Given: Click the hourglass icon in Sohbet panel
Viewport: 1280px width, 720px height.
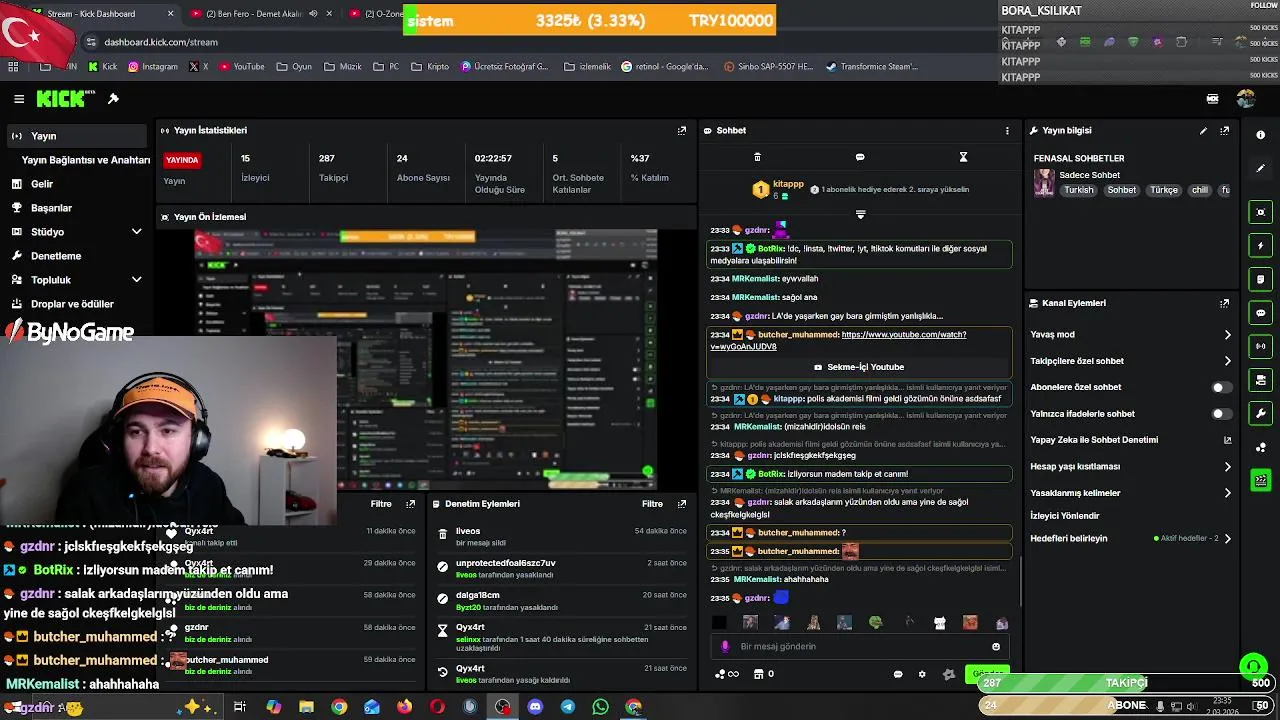Looking at the screenshot, I should (963, 157).
